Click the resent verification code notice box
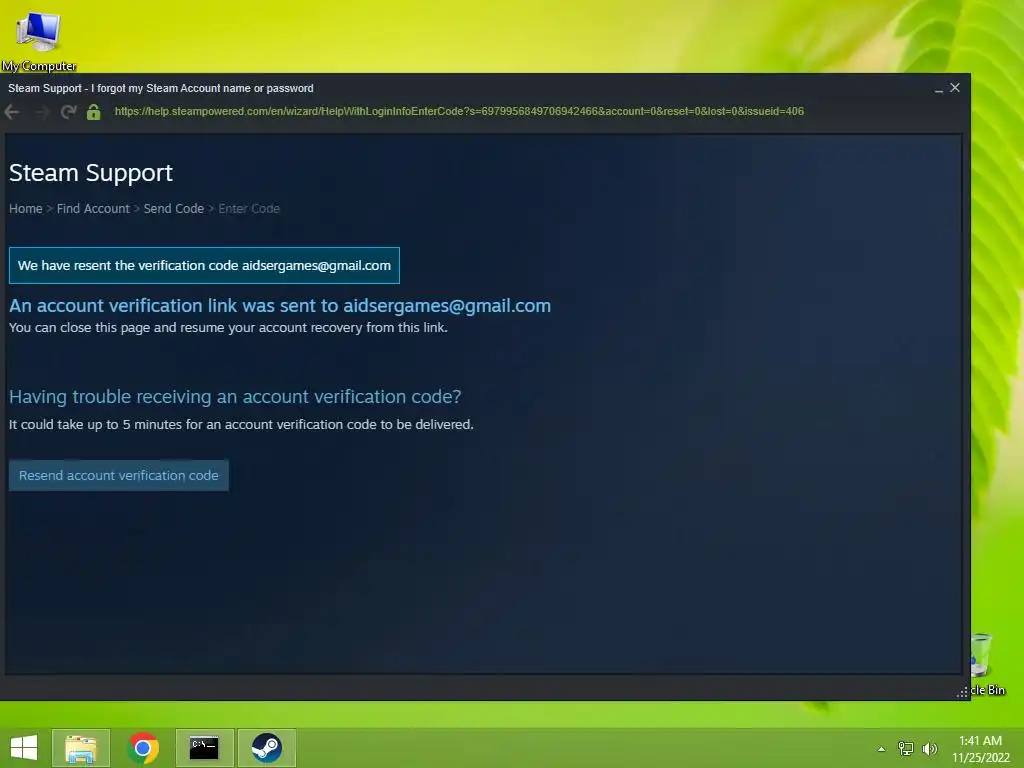1024x768 pixels. pyautogui.click(x=204, y=265)
